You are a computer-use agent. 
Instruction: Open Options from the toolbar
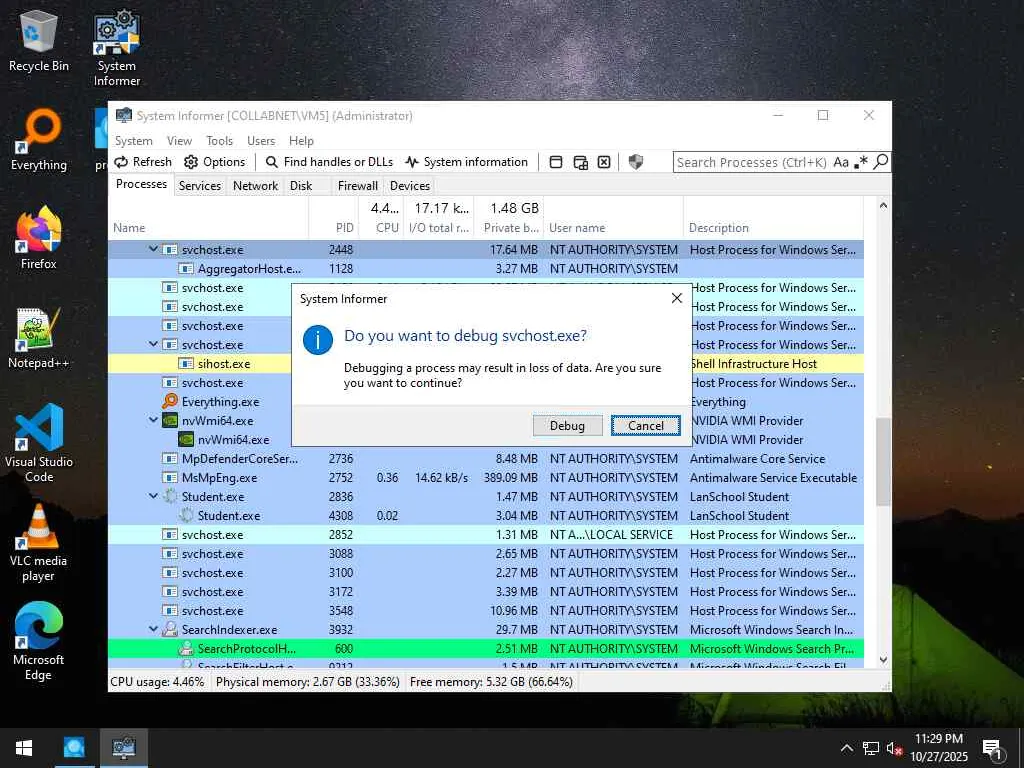tap(215, 162)
